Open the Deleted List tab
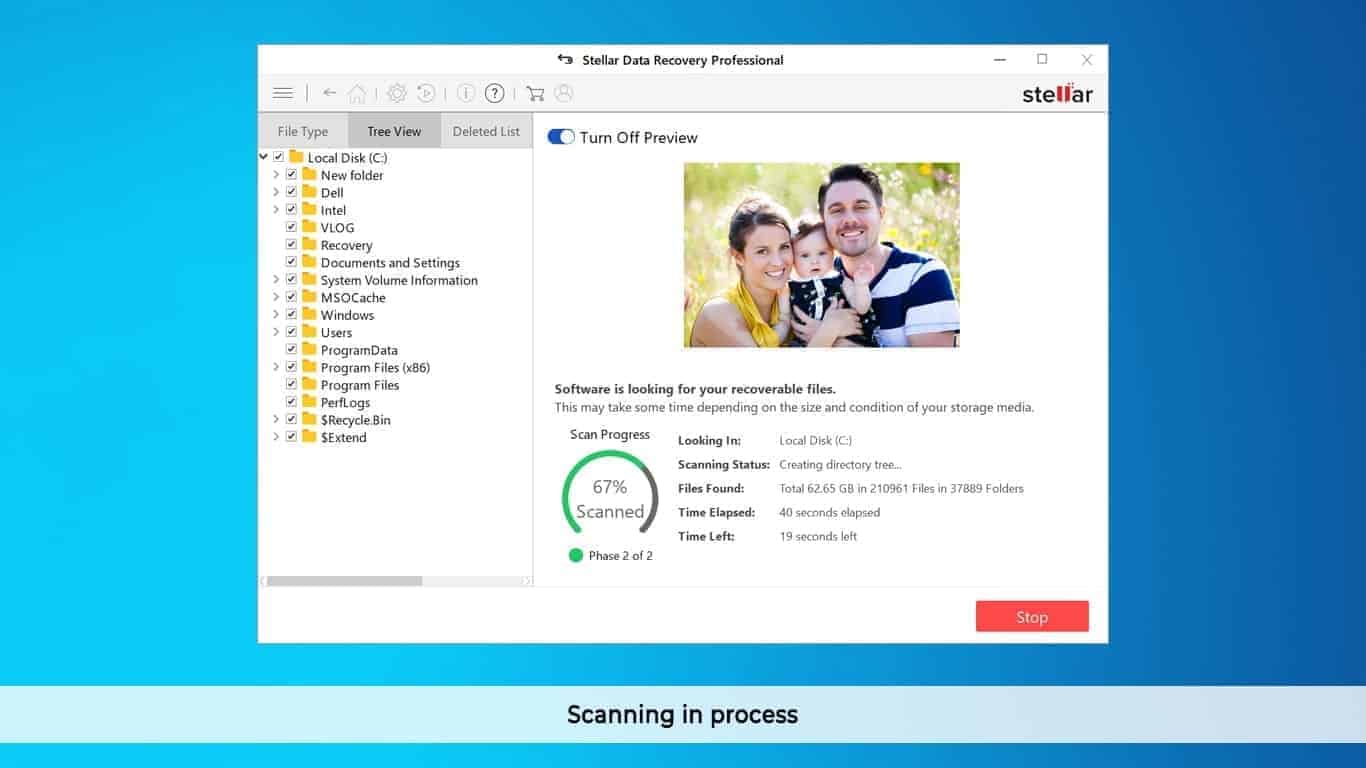The height and width of the screenshot is (768, 1366). pyautogui.click(x=486, y=130)
